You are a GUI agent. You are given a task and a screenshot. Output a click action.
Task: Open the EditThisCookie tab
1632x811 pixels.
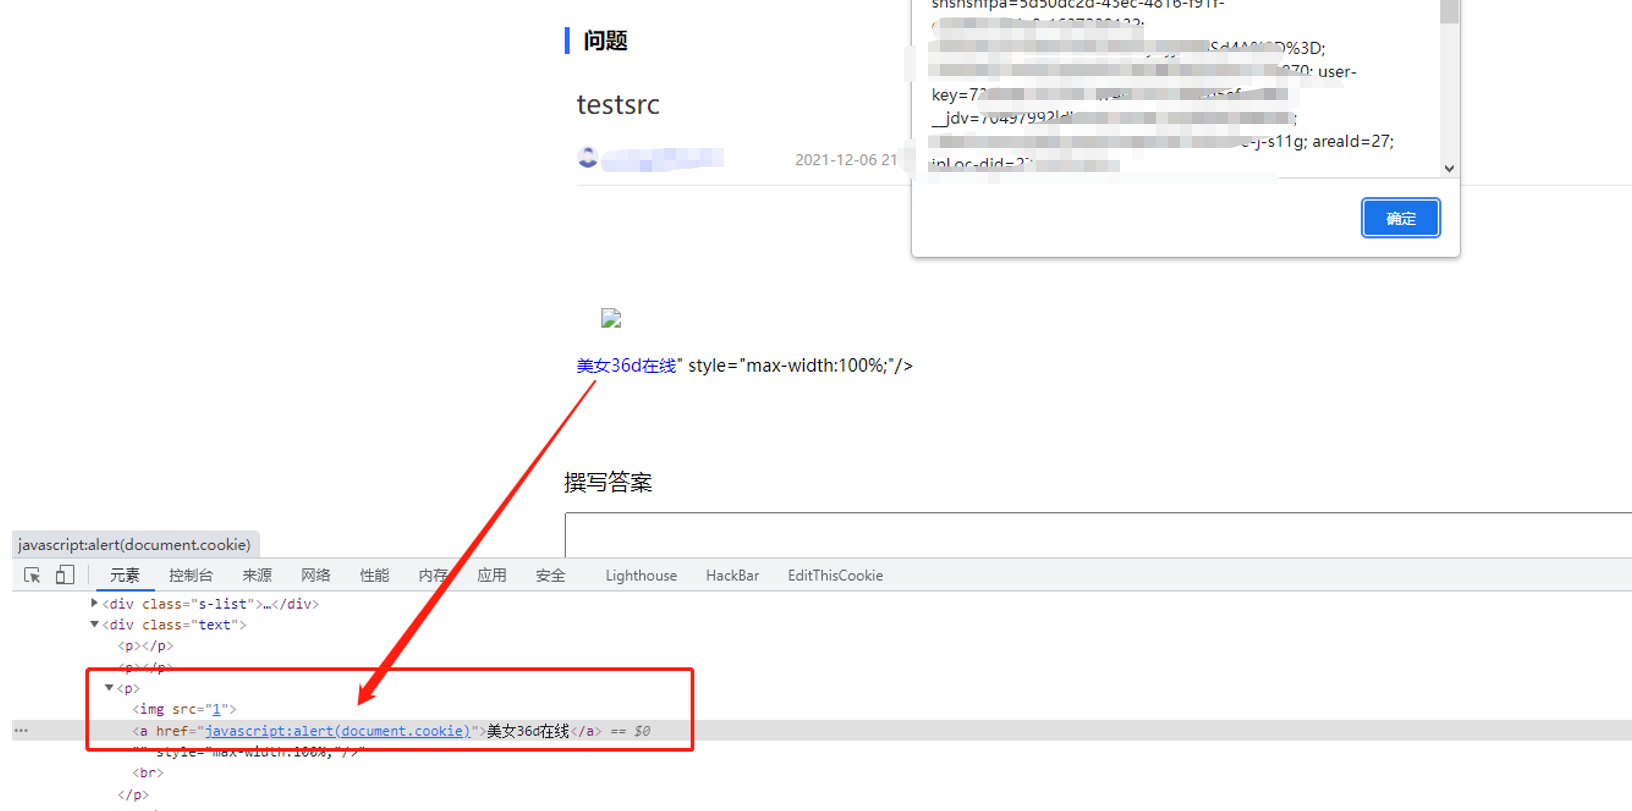coord(835,575)
